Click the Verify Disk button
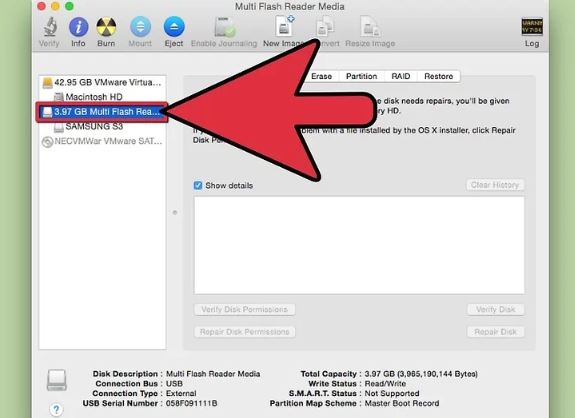575x418 pixels. tap(495, 309)
